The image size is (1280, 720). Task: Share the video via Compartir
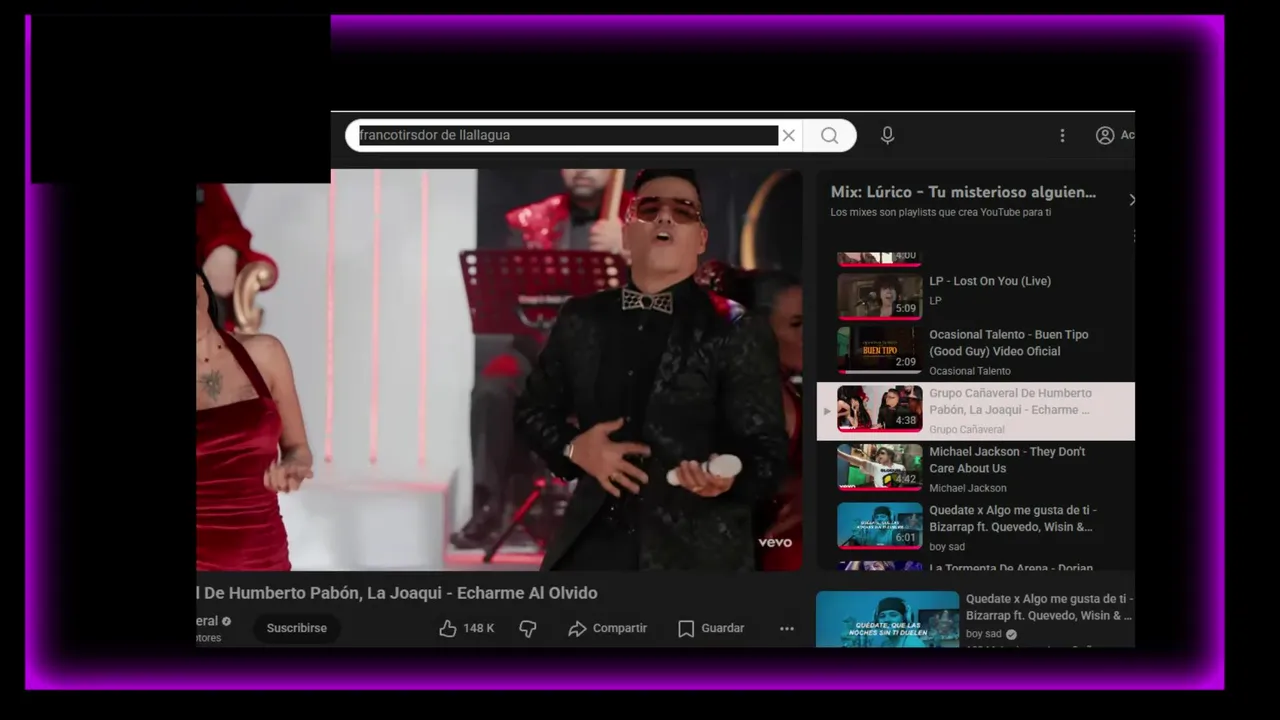click(607, 628)
